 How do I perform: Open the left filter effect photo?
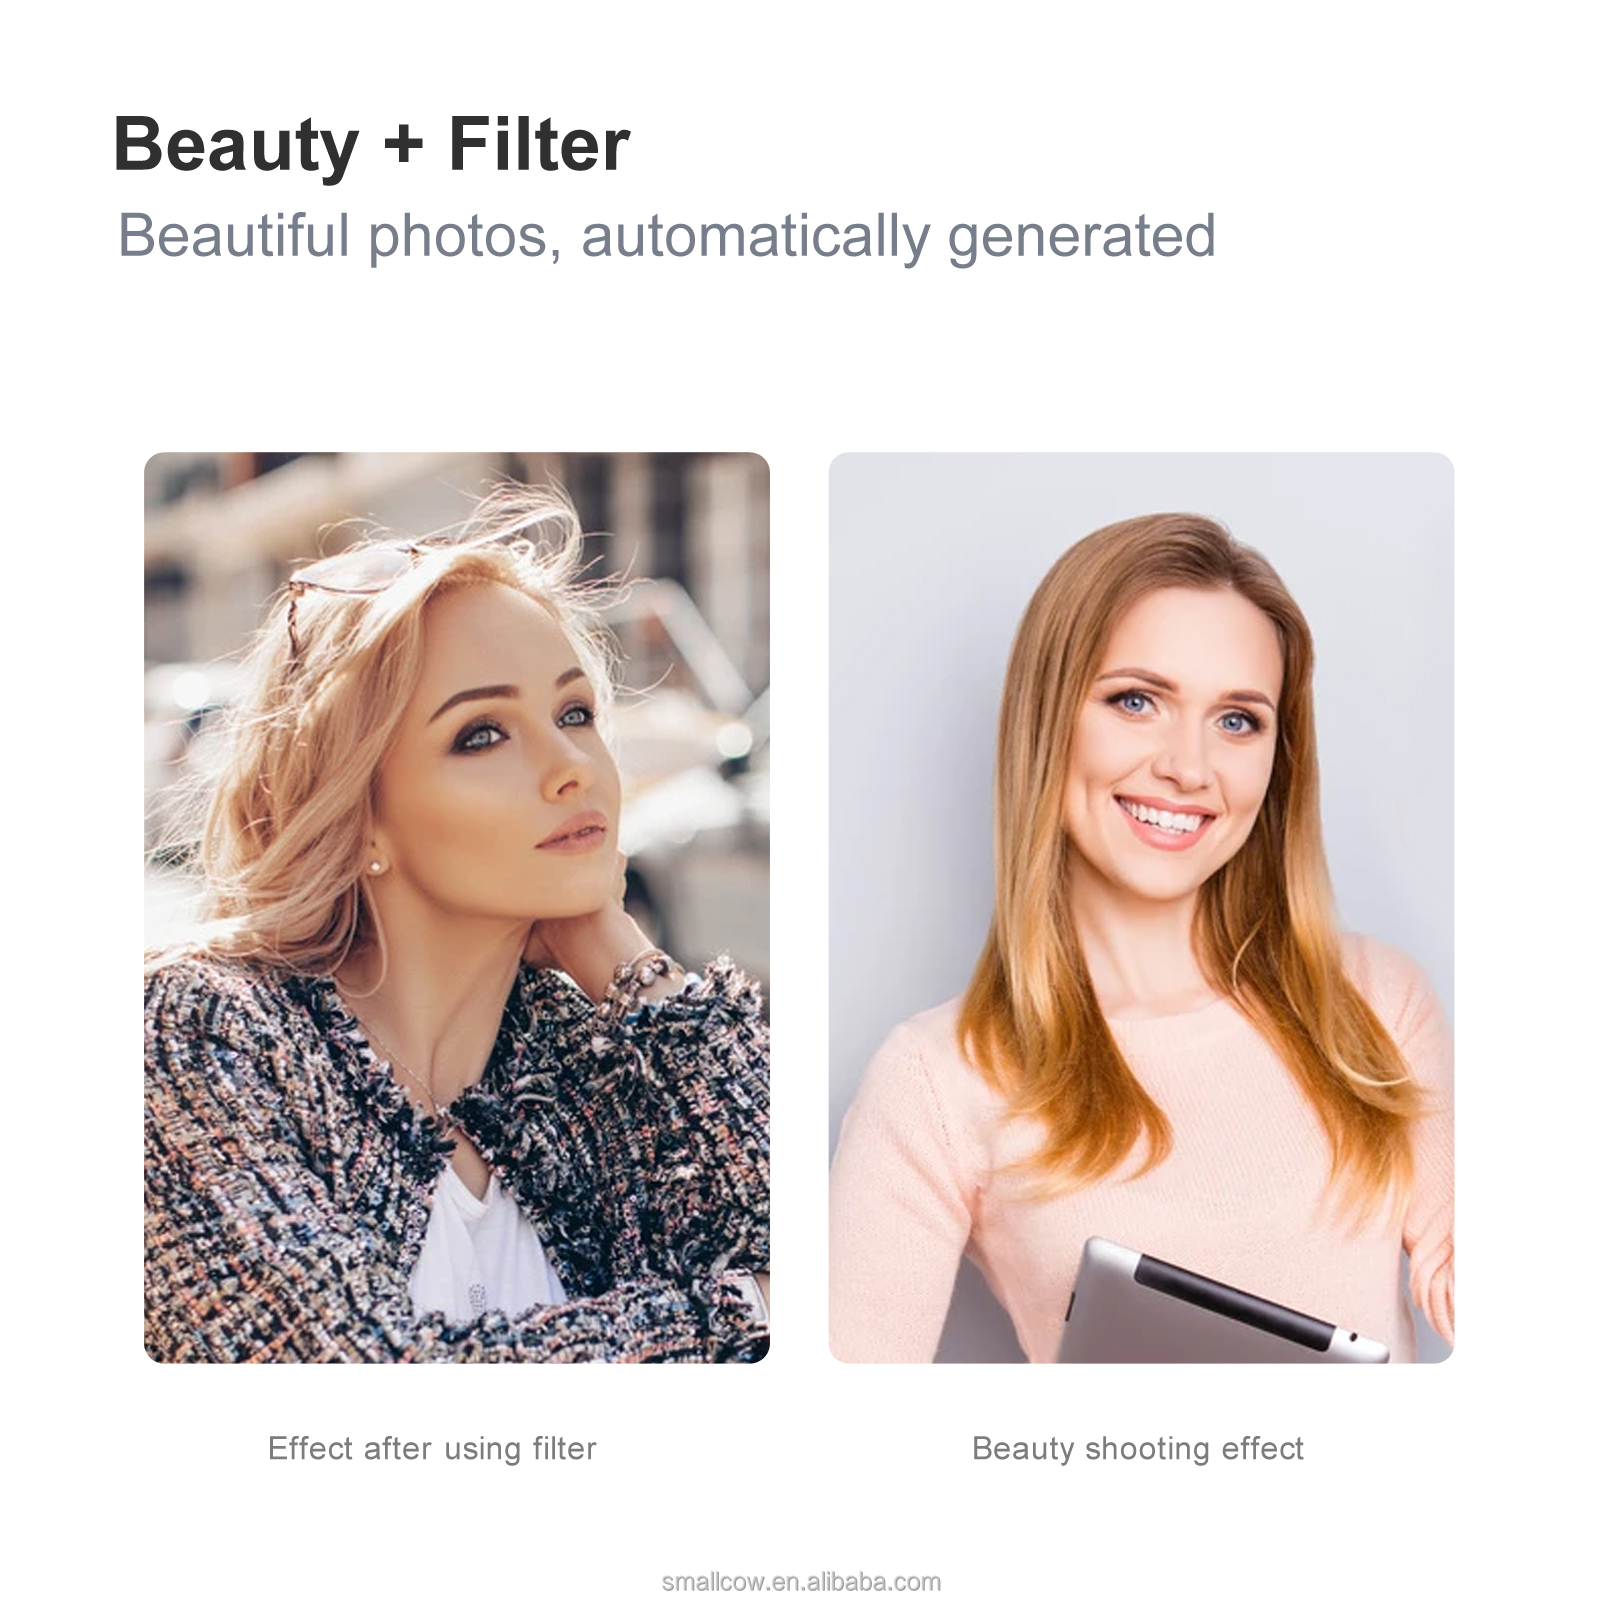click(457, 907)
